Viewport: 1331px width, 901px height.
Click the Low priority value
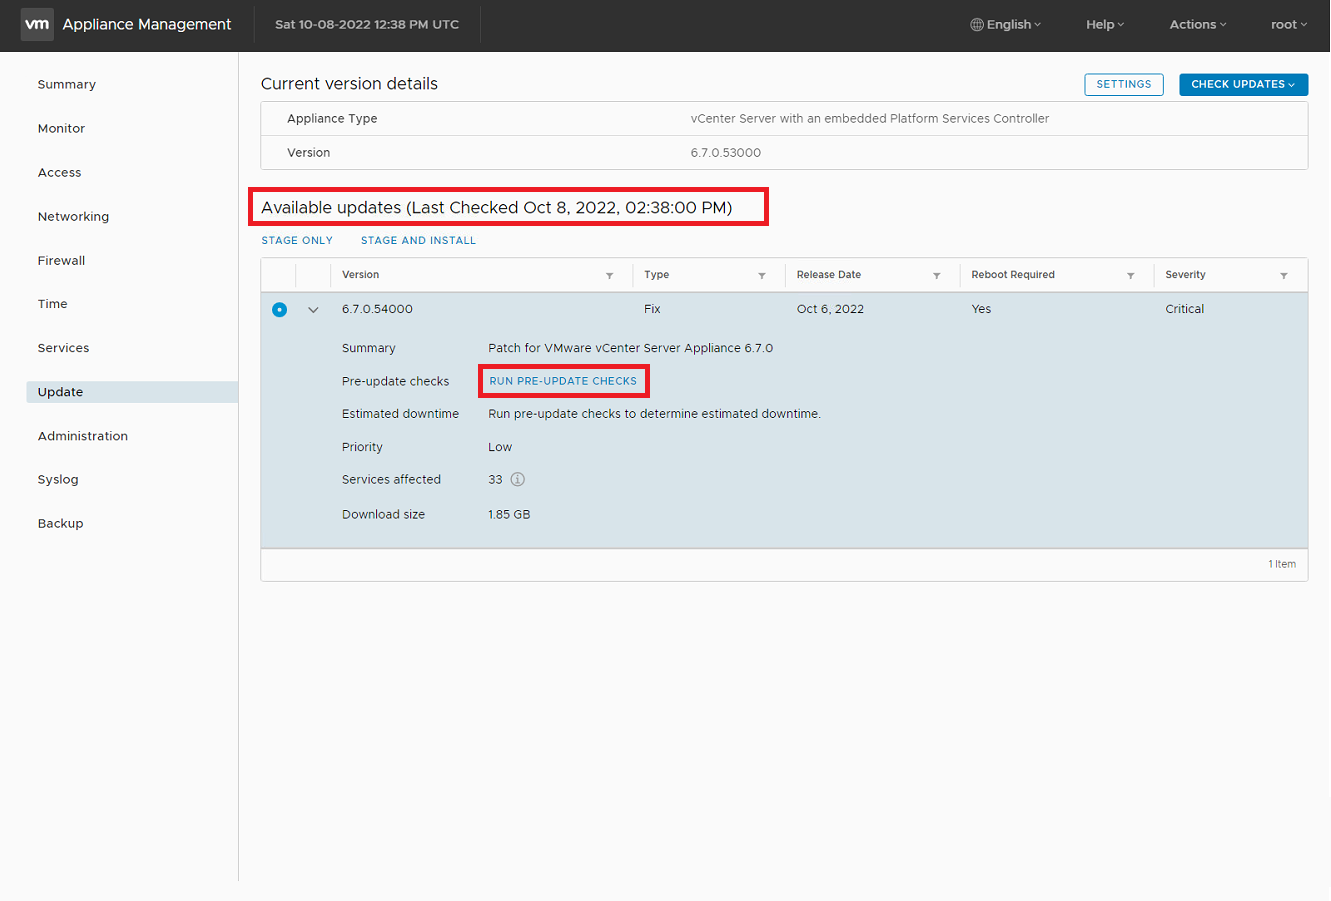click(x=500, y=447)
